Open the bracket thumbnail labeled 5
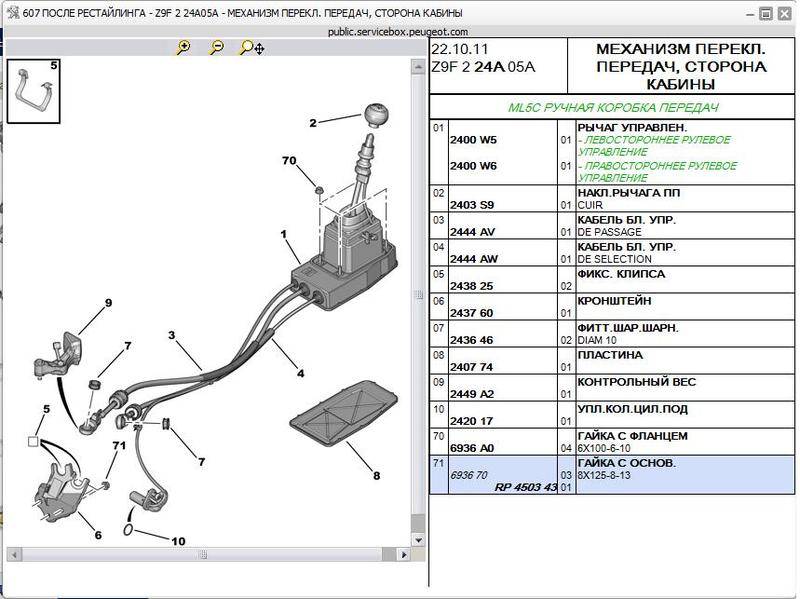Image resolution: width=800 pixels, height=599 pixels. pos(34,90)
